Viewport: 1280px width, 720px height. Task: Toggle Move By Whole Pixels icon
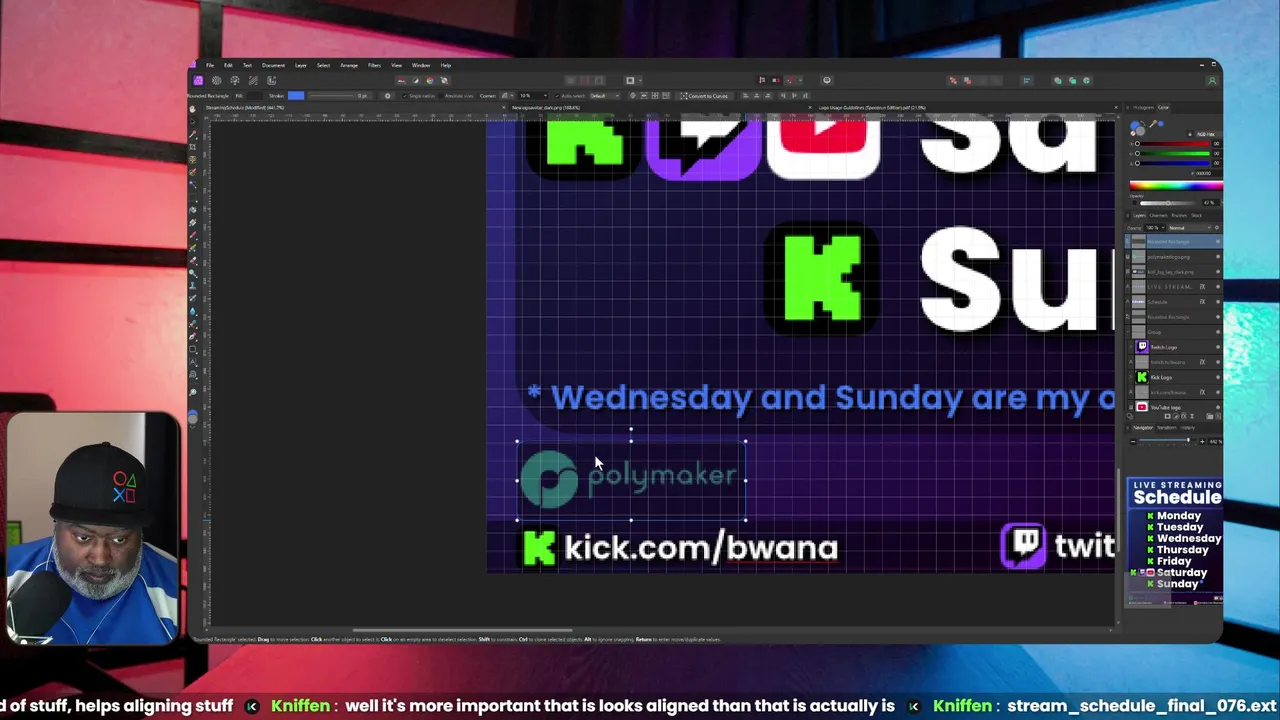776,80
